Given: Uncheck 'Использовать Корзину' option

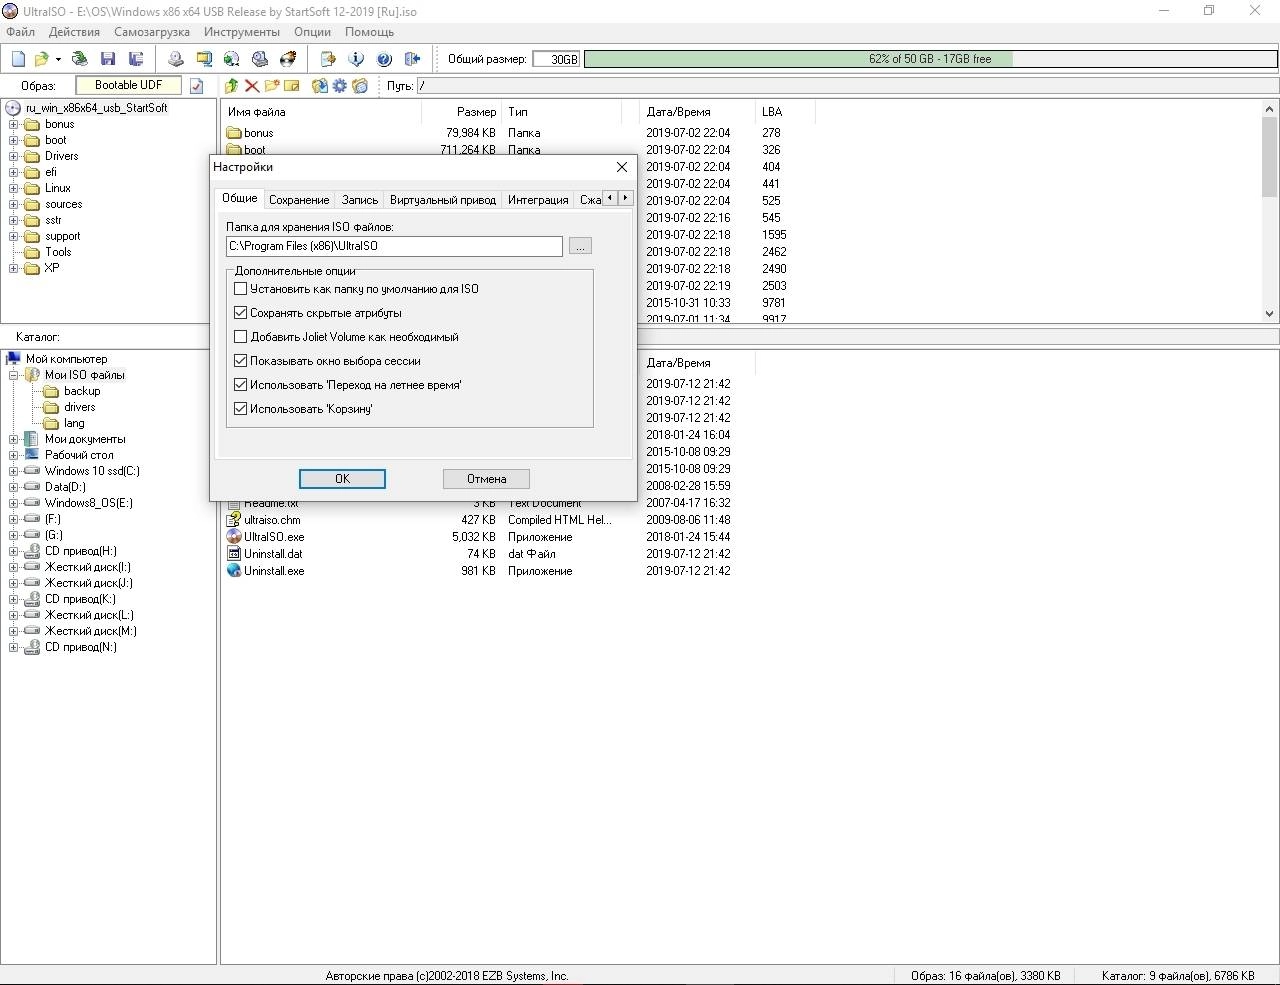Looking at the screenshot, I should click(240, 409).
